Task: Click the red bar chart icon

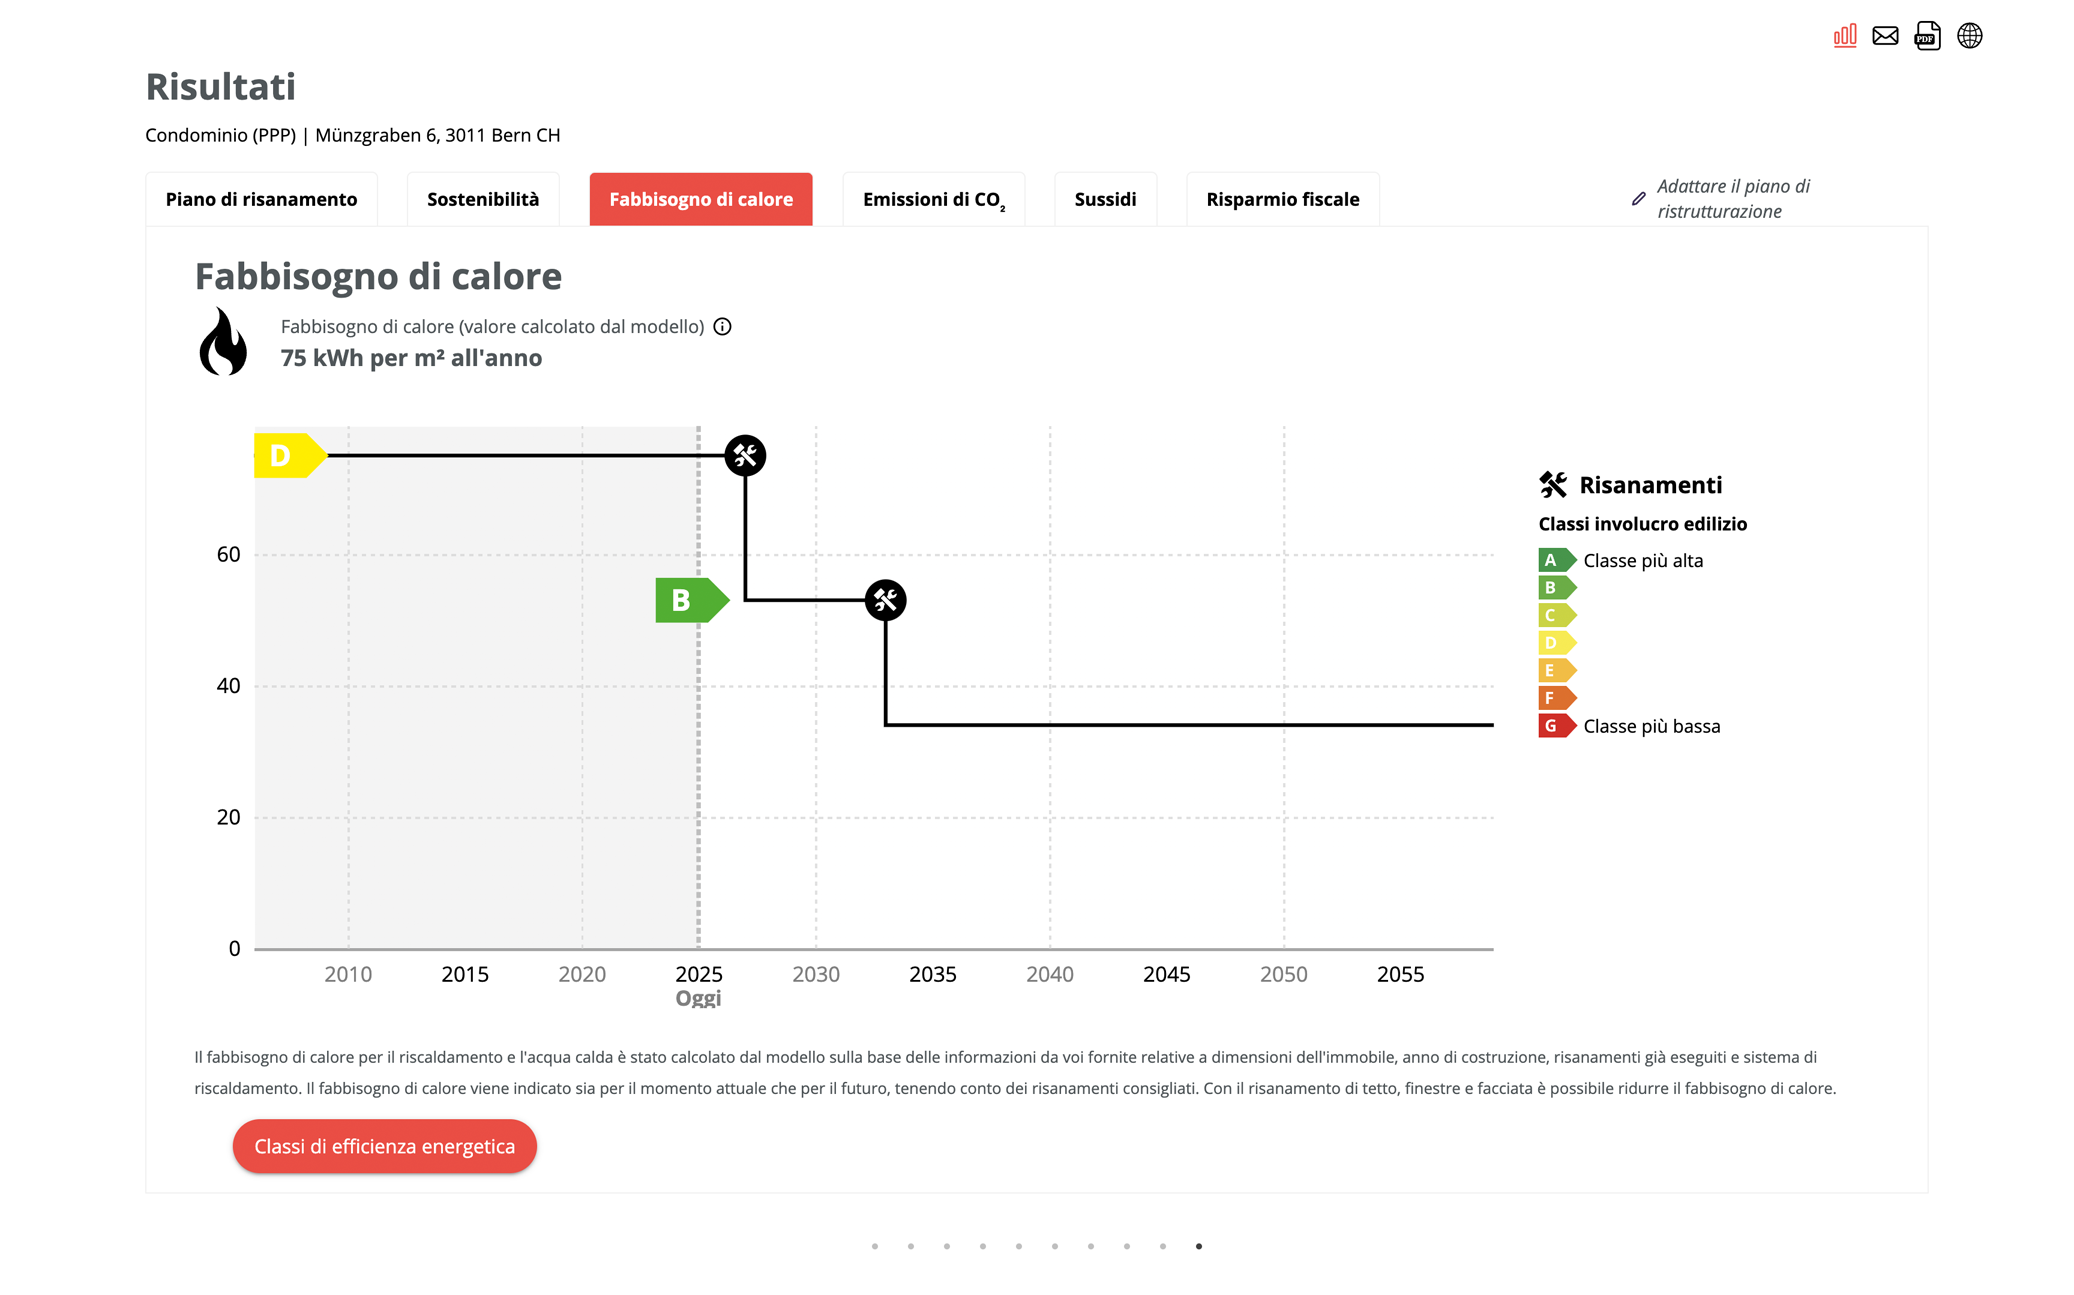Action: coord(1845,36)
